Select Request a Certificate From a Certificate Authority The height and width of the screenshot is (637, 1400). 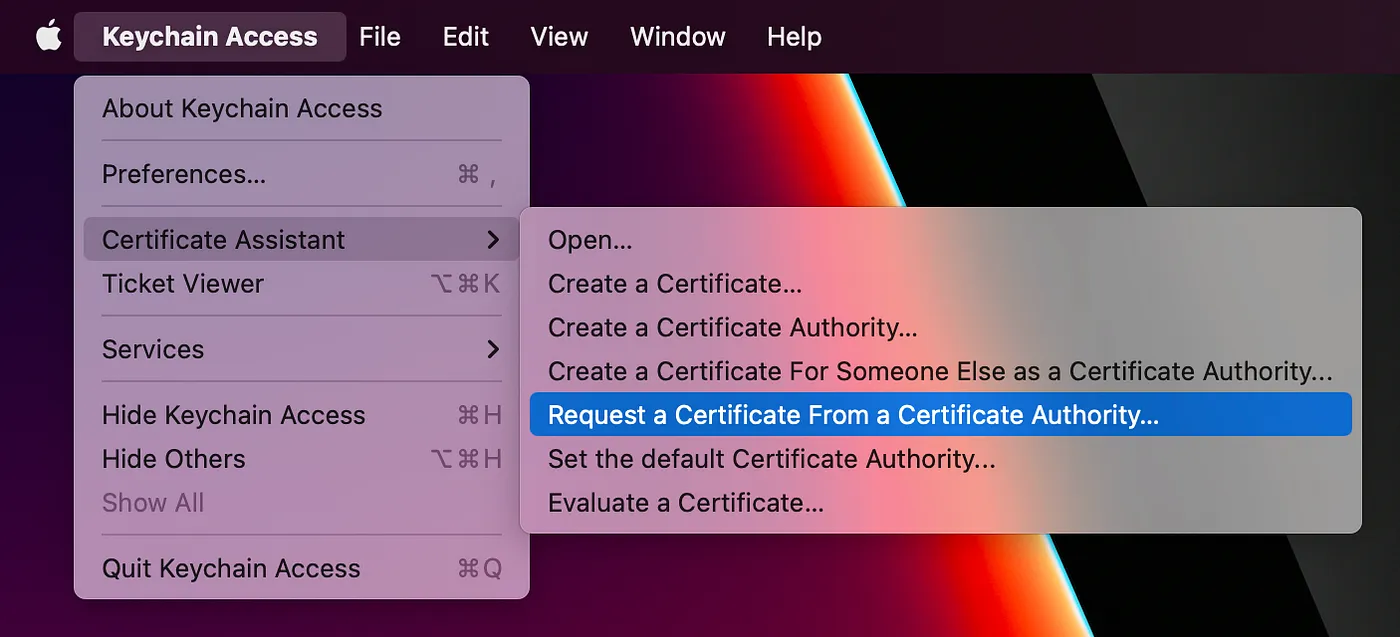tap(940, 415)
